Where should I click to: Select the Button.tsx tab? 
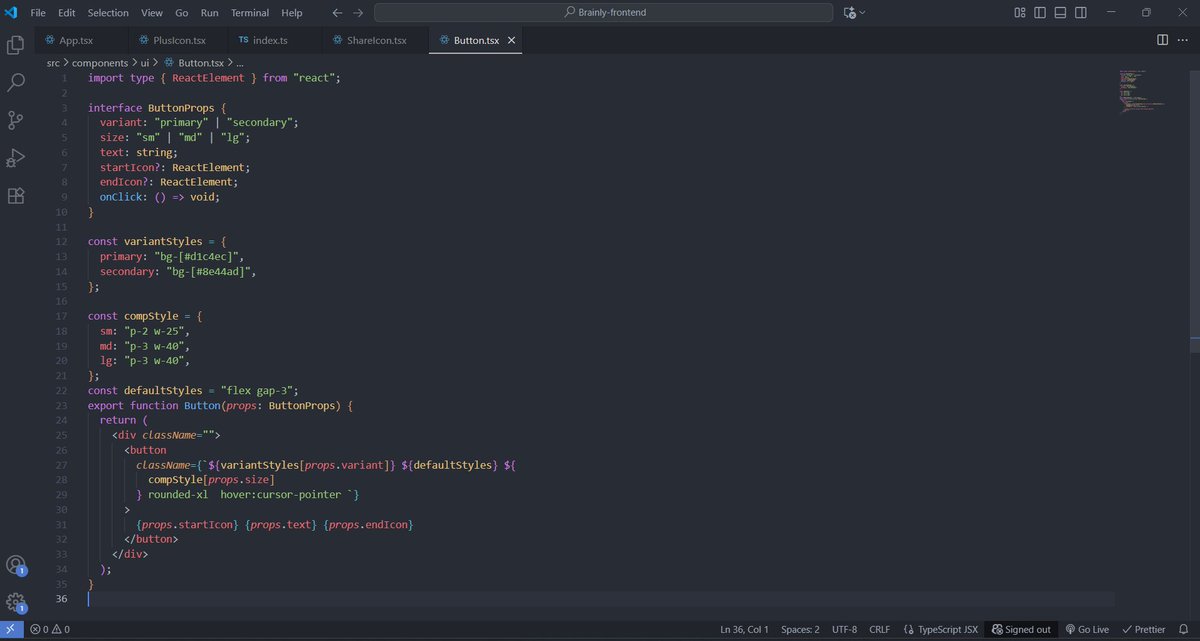coord(476,40)
